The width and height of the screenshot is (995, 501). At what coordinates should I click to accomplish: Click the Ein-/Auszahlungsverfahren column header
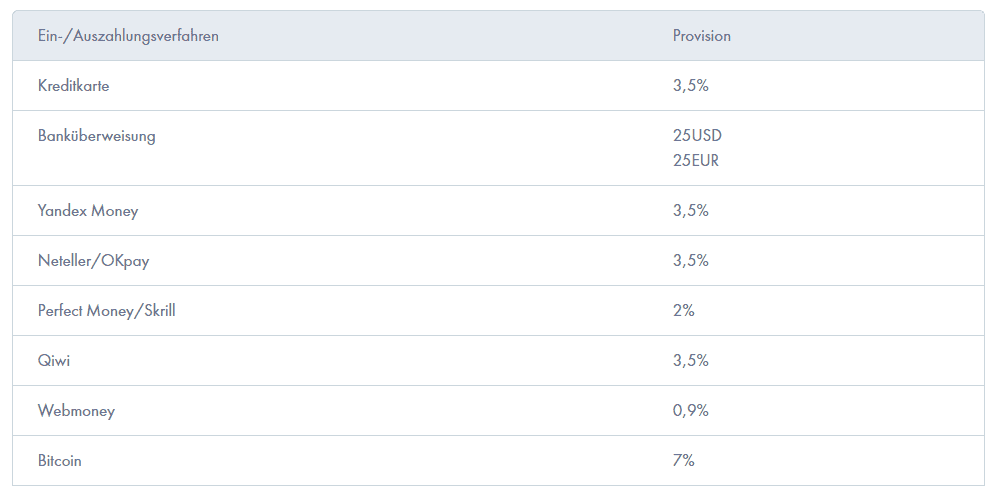[128, 36]
